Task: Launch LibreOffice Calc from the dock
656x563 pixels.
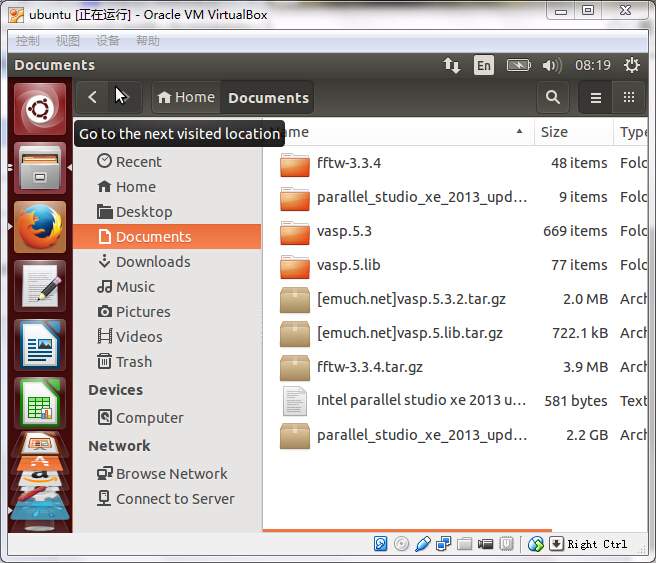Action: point(40,404)
